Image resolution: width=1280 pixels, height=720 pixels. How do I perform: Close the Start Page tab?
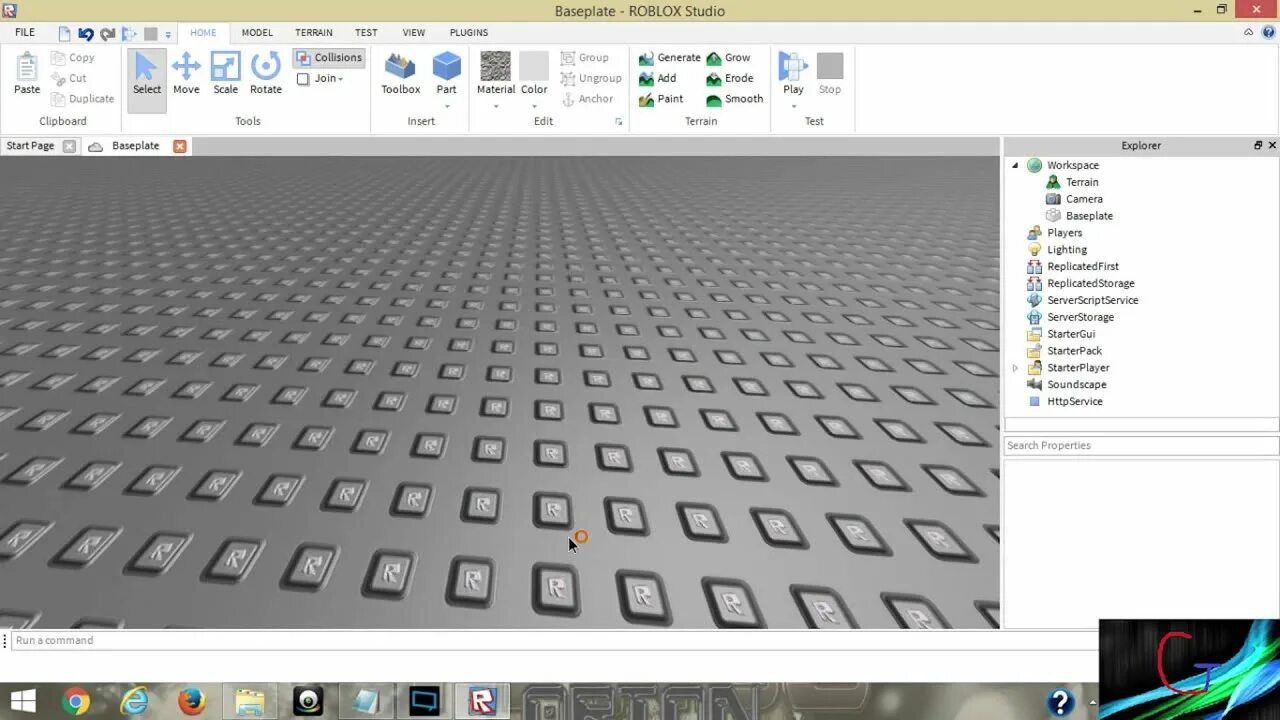pyautogui.click(x=69, y=146)
